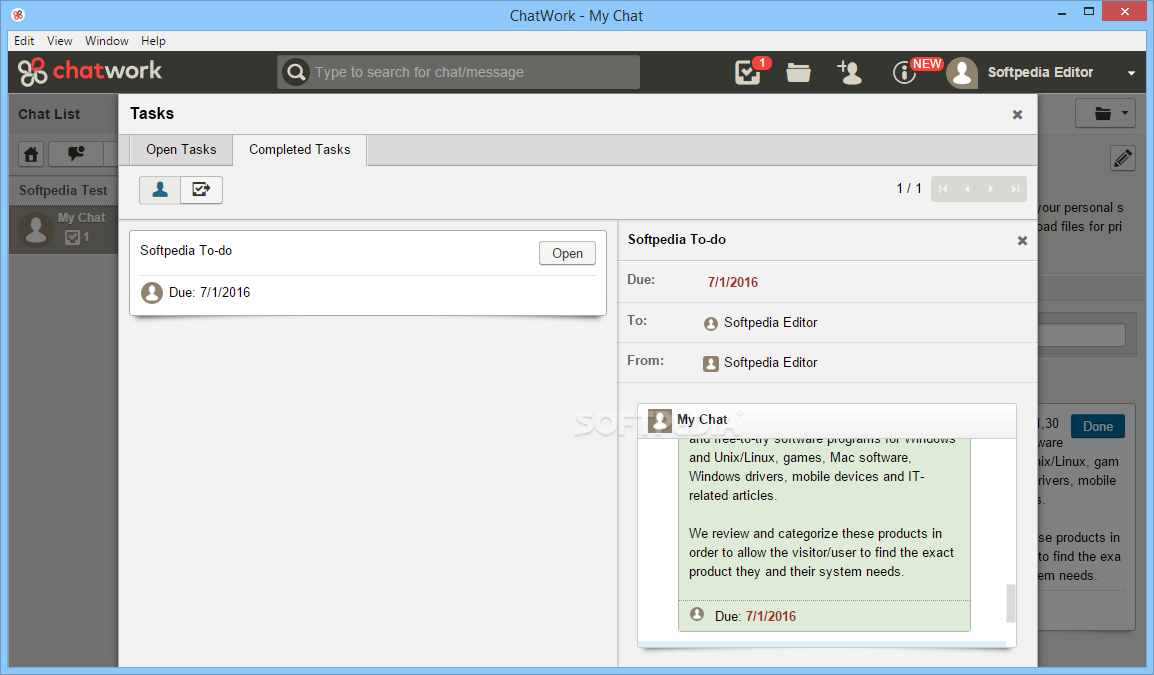Click the avatar beside Due: 7/1/2016 in the task card
The width and height of the screenshot is (1154, 675).
(x=152, y=293)
